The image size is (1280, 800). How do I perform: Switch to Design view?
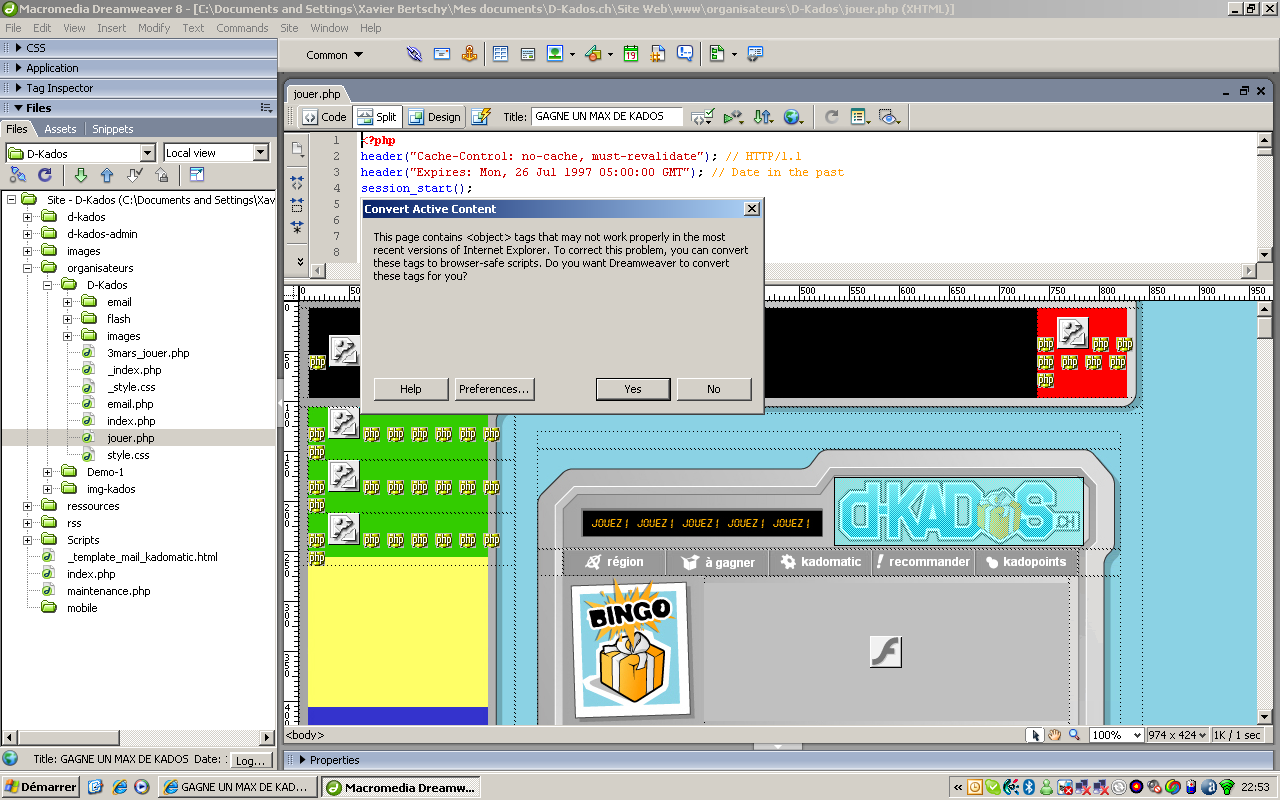tap(434, 116)
